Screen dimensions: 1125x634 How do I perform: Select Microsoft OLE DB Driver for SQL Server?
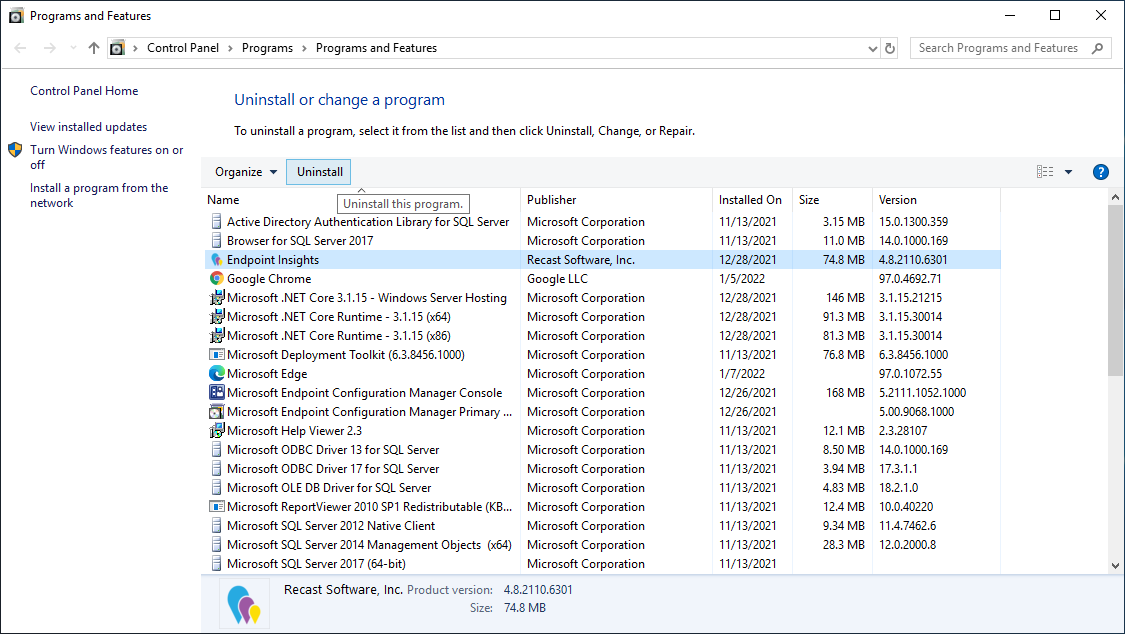[x=329, y=488]
